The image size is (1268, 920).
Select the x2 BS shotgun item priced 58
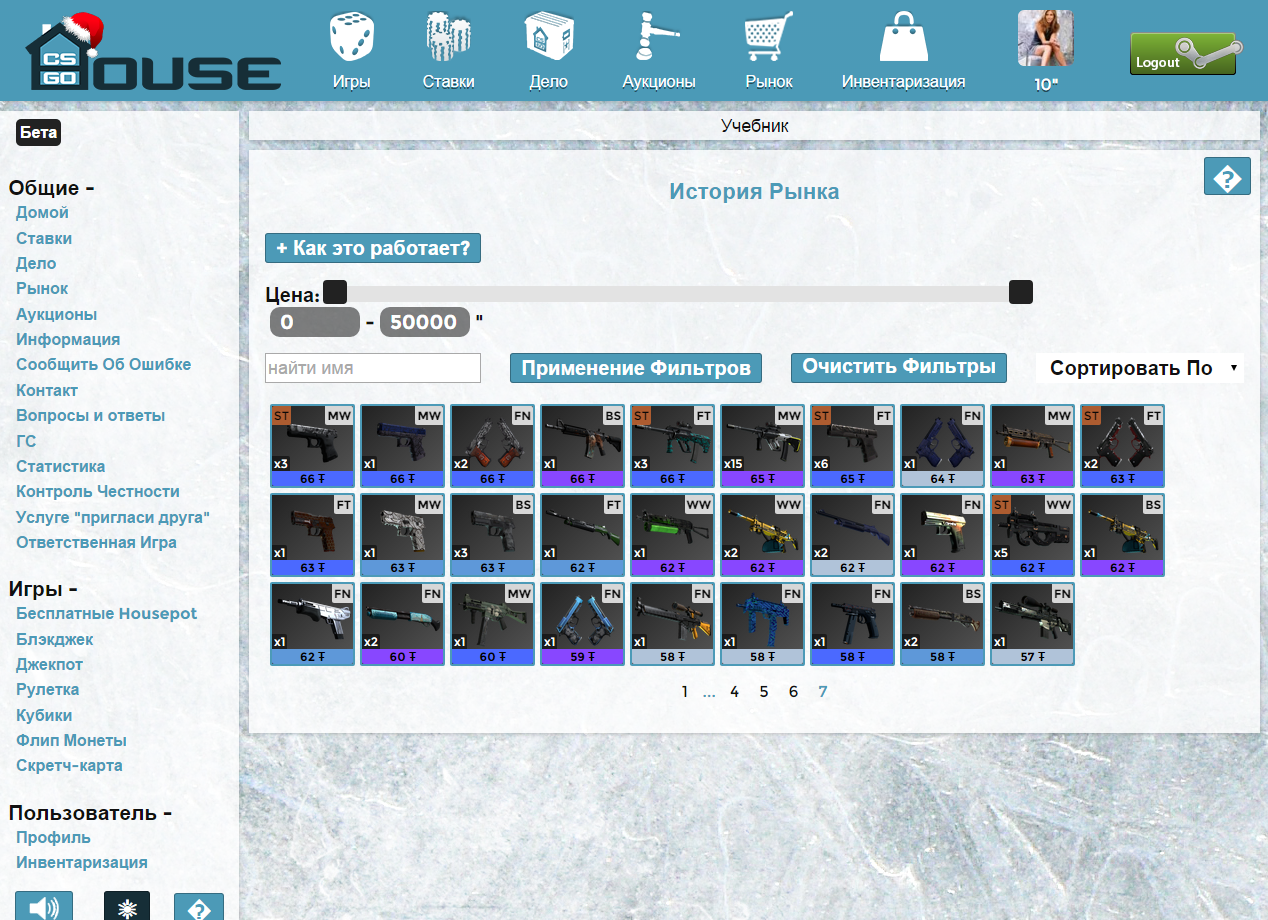pyautogui.click(x=943, y=624)
